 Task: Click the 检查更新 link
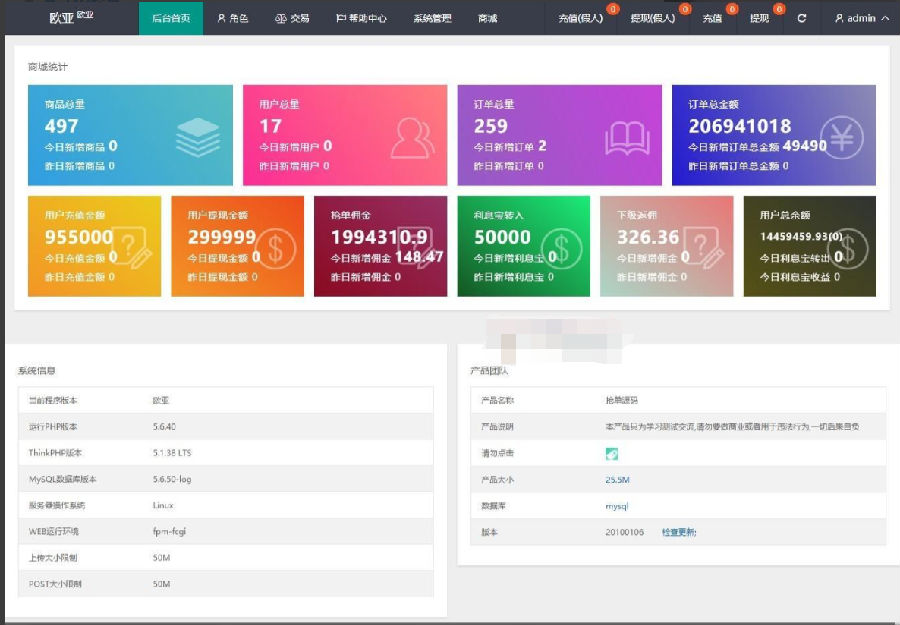[679, 532]
